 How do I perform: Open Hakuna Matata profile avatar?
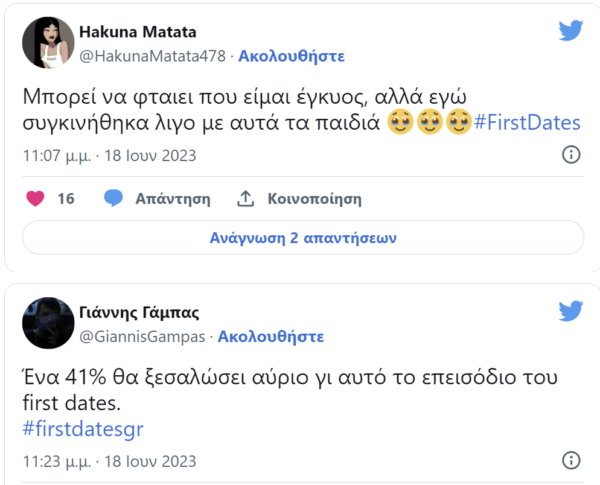48,43
